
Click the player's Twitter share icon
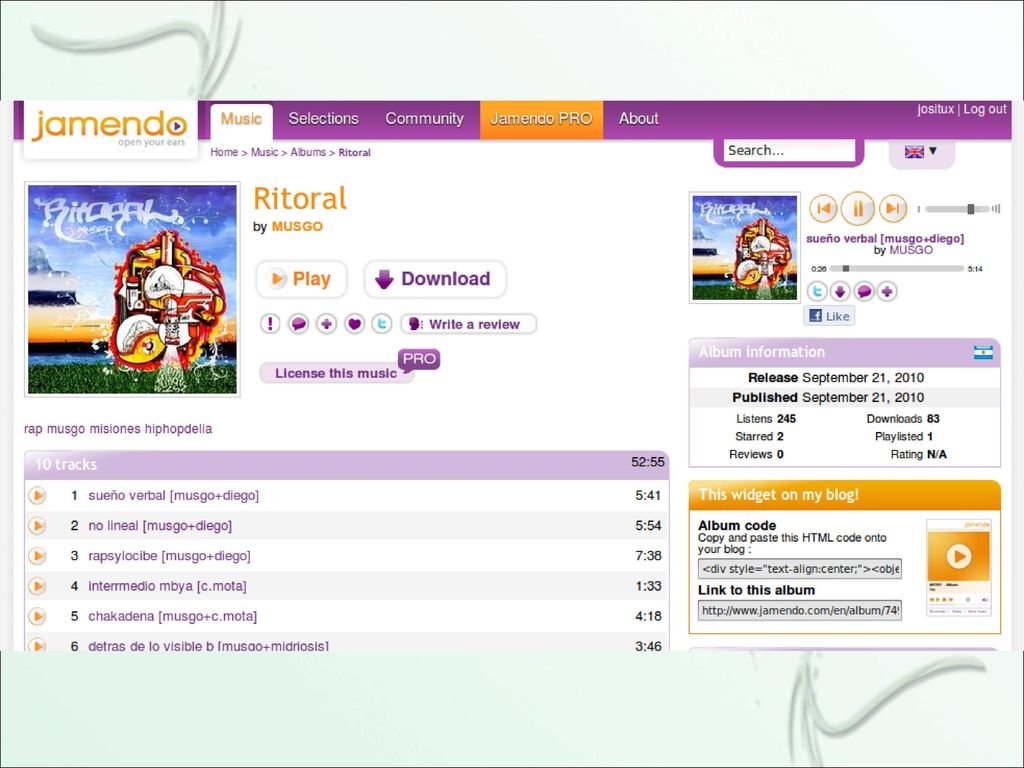pyautogui.click(x=816, y=291)
